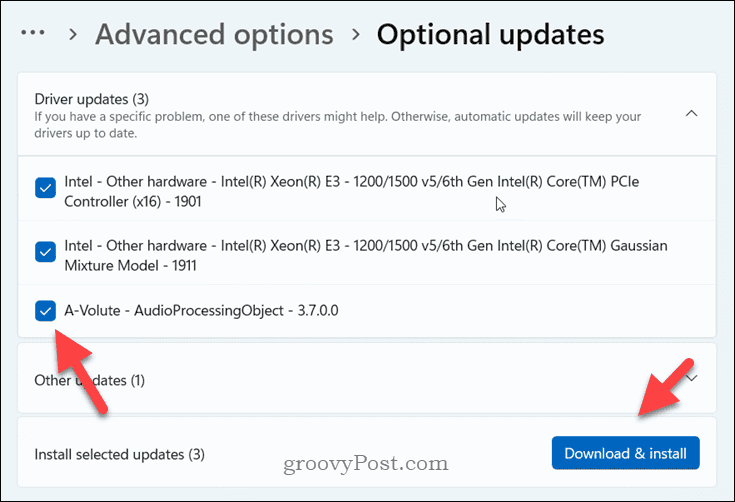Image resolution: width=735 pixels, height=502 pixels.
Task: Click the Download & install button
Action: click(625, 453)
